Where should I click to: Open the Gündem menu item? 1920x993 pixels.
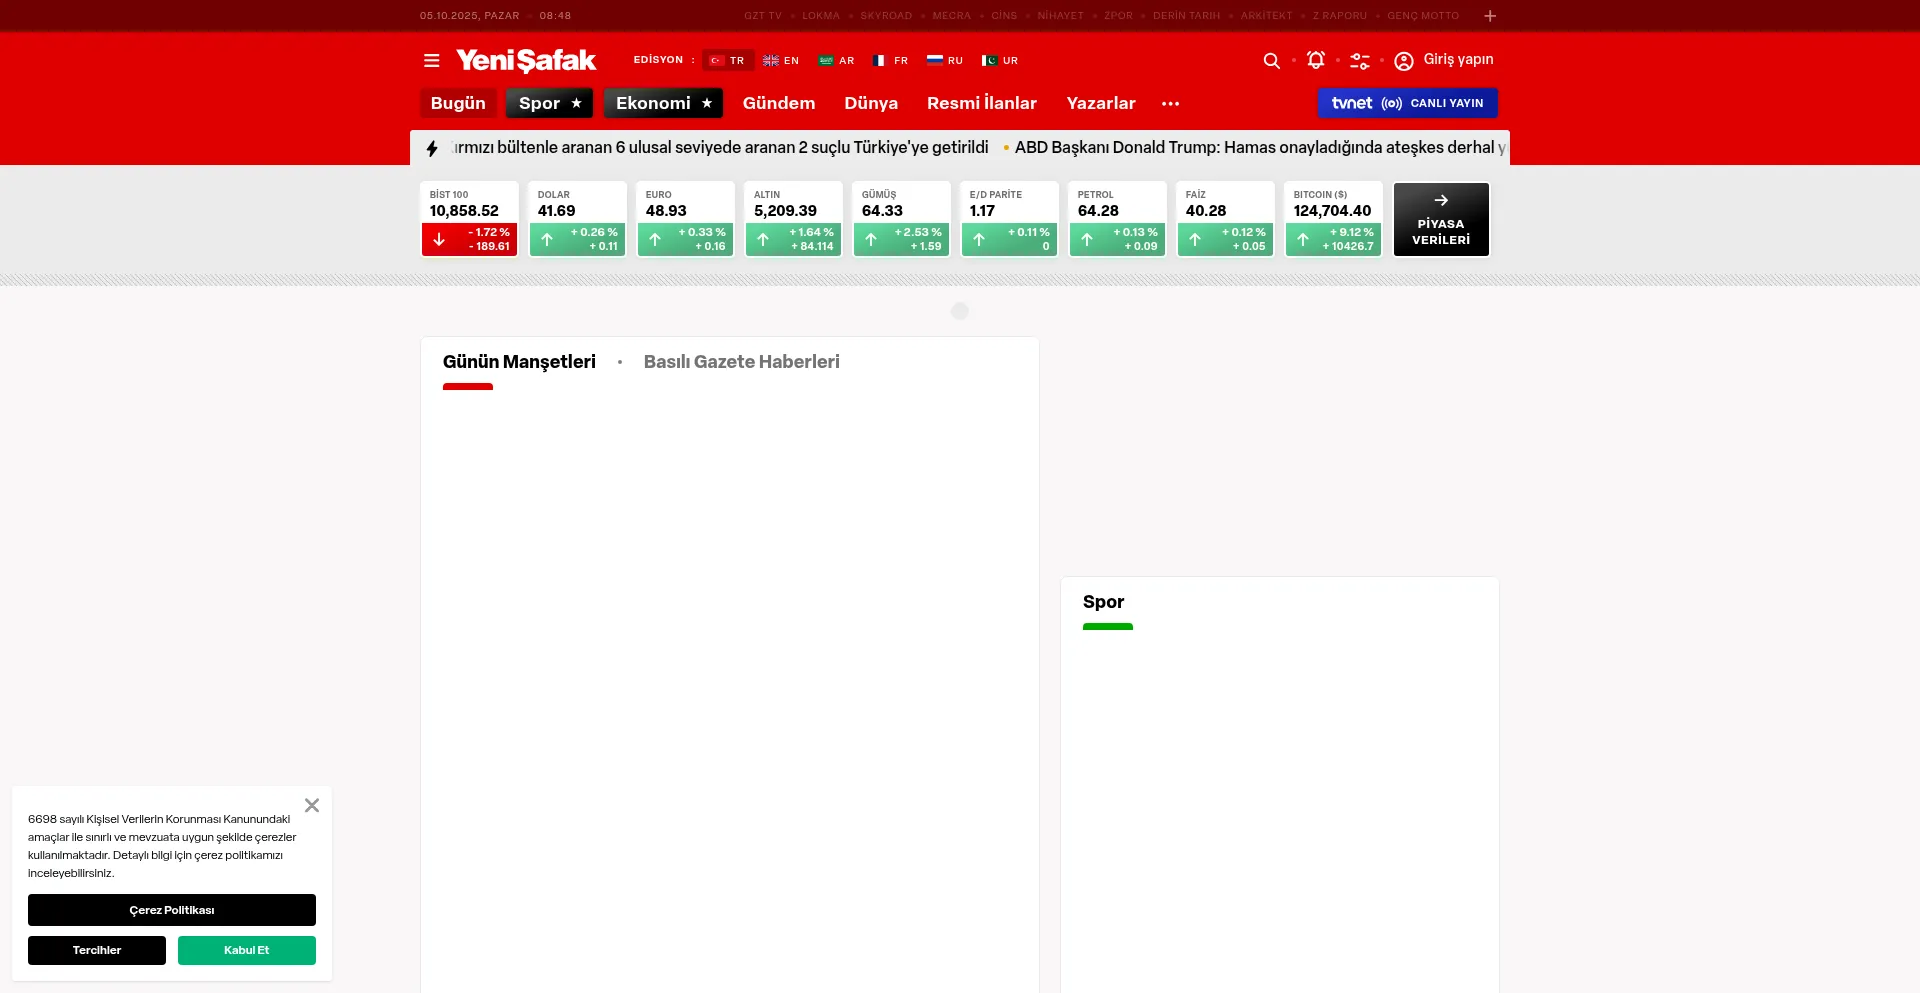pyautogui.click(x=778, y=104)
